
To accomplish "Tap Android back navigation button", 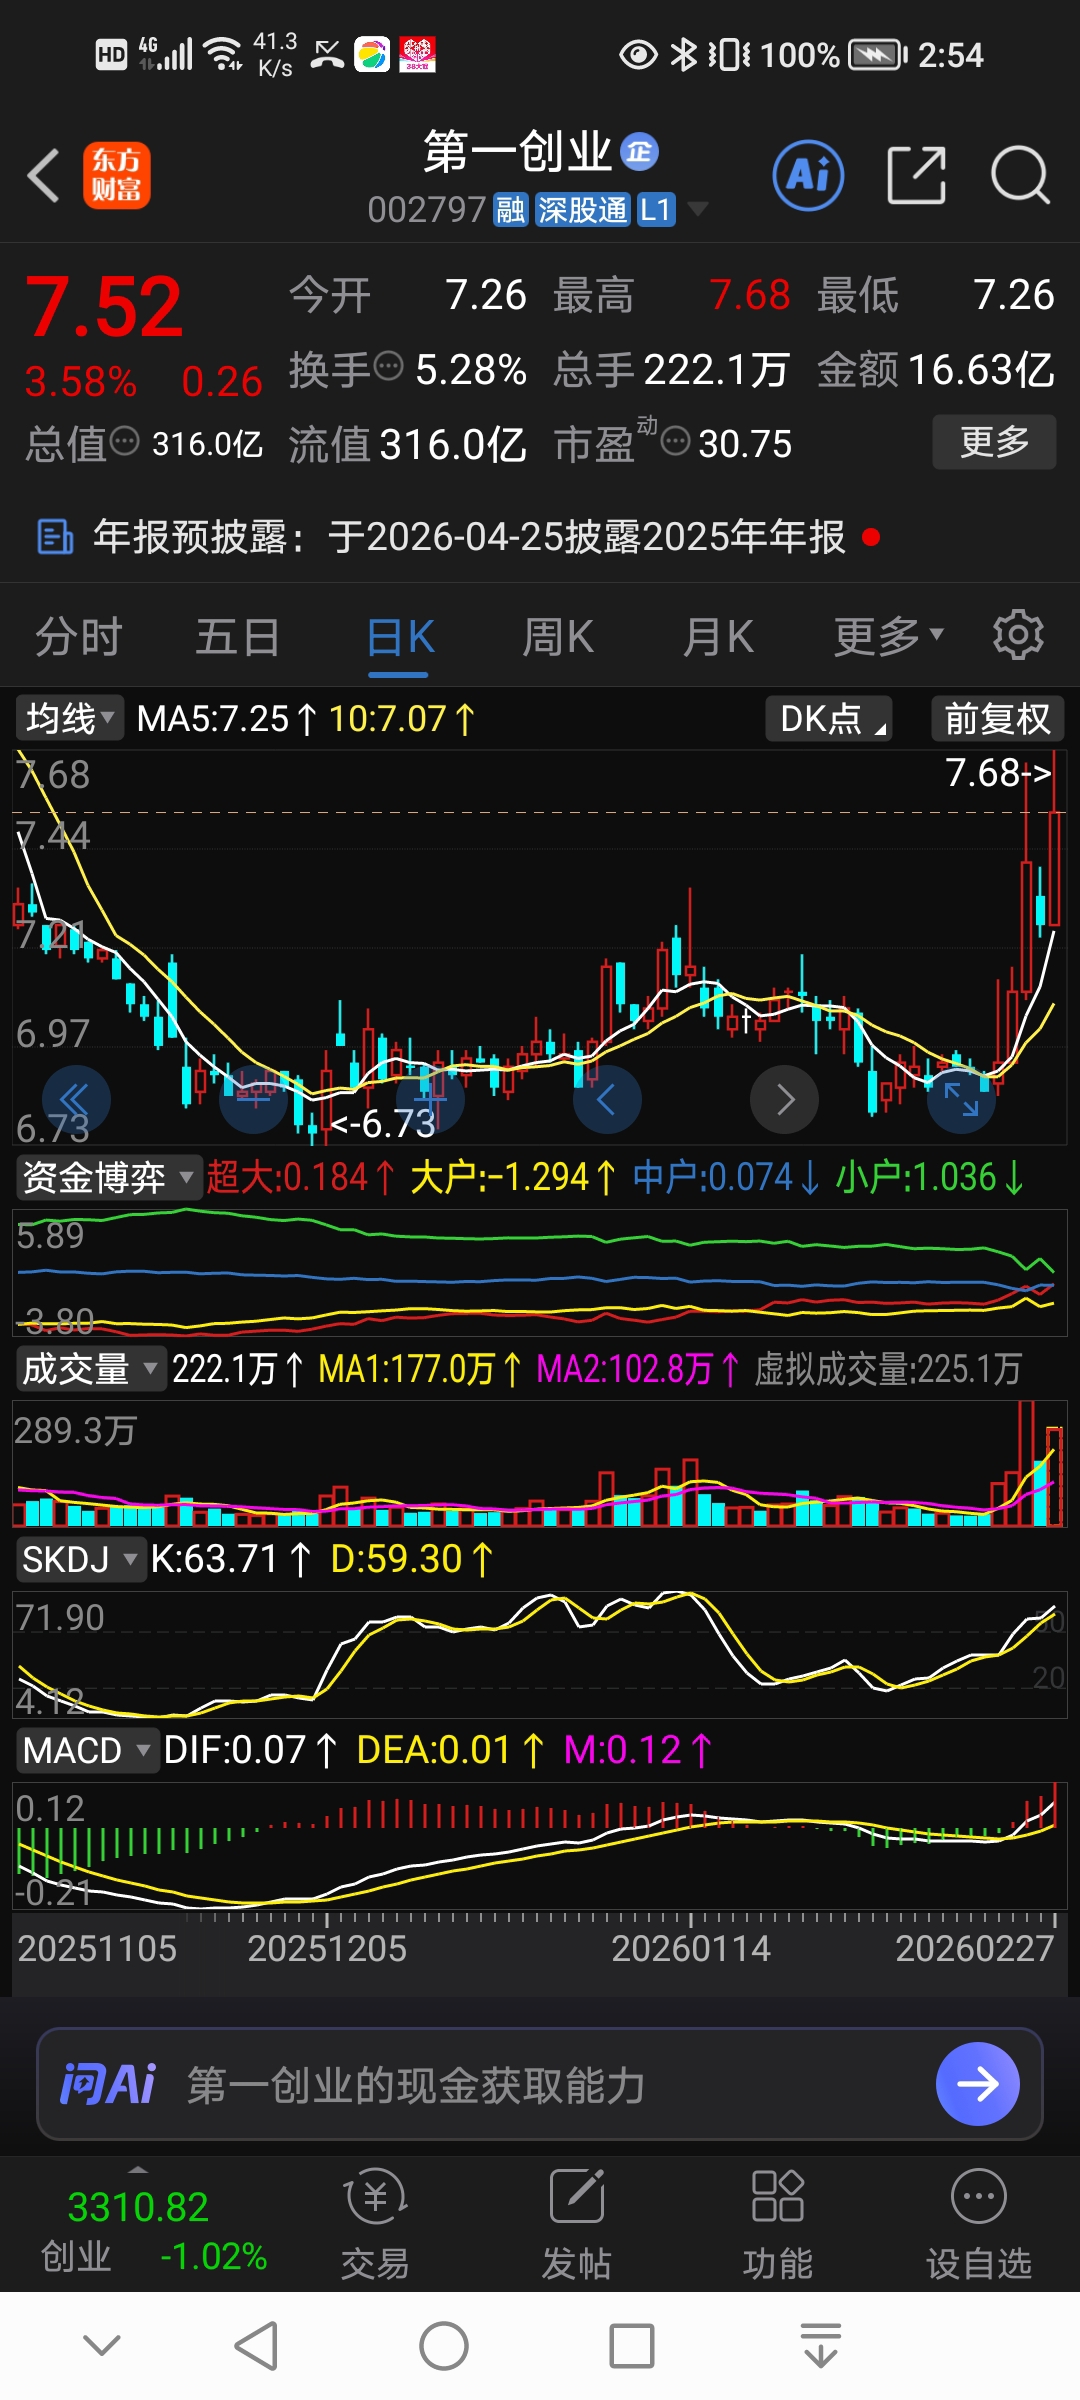I will [x=256, y=2345].
